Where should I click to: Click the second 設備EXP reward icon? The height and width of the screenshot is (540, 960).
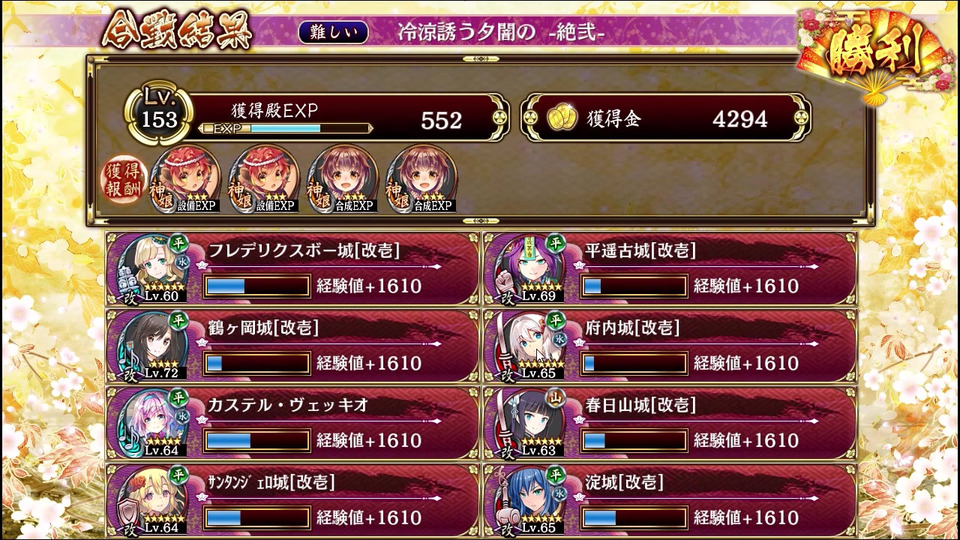tap(264, 179)
